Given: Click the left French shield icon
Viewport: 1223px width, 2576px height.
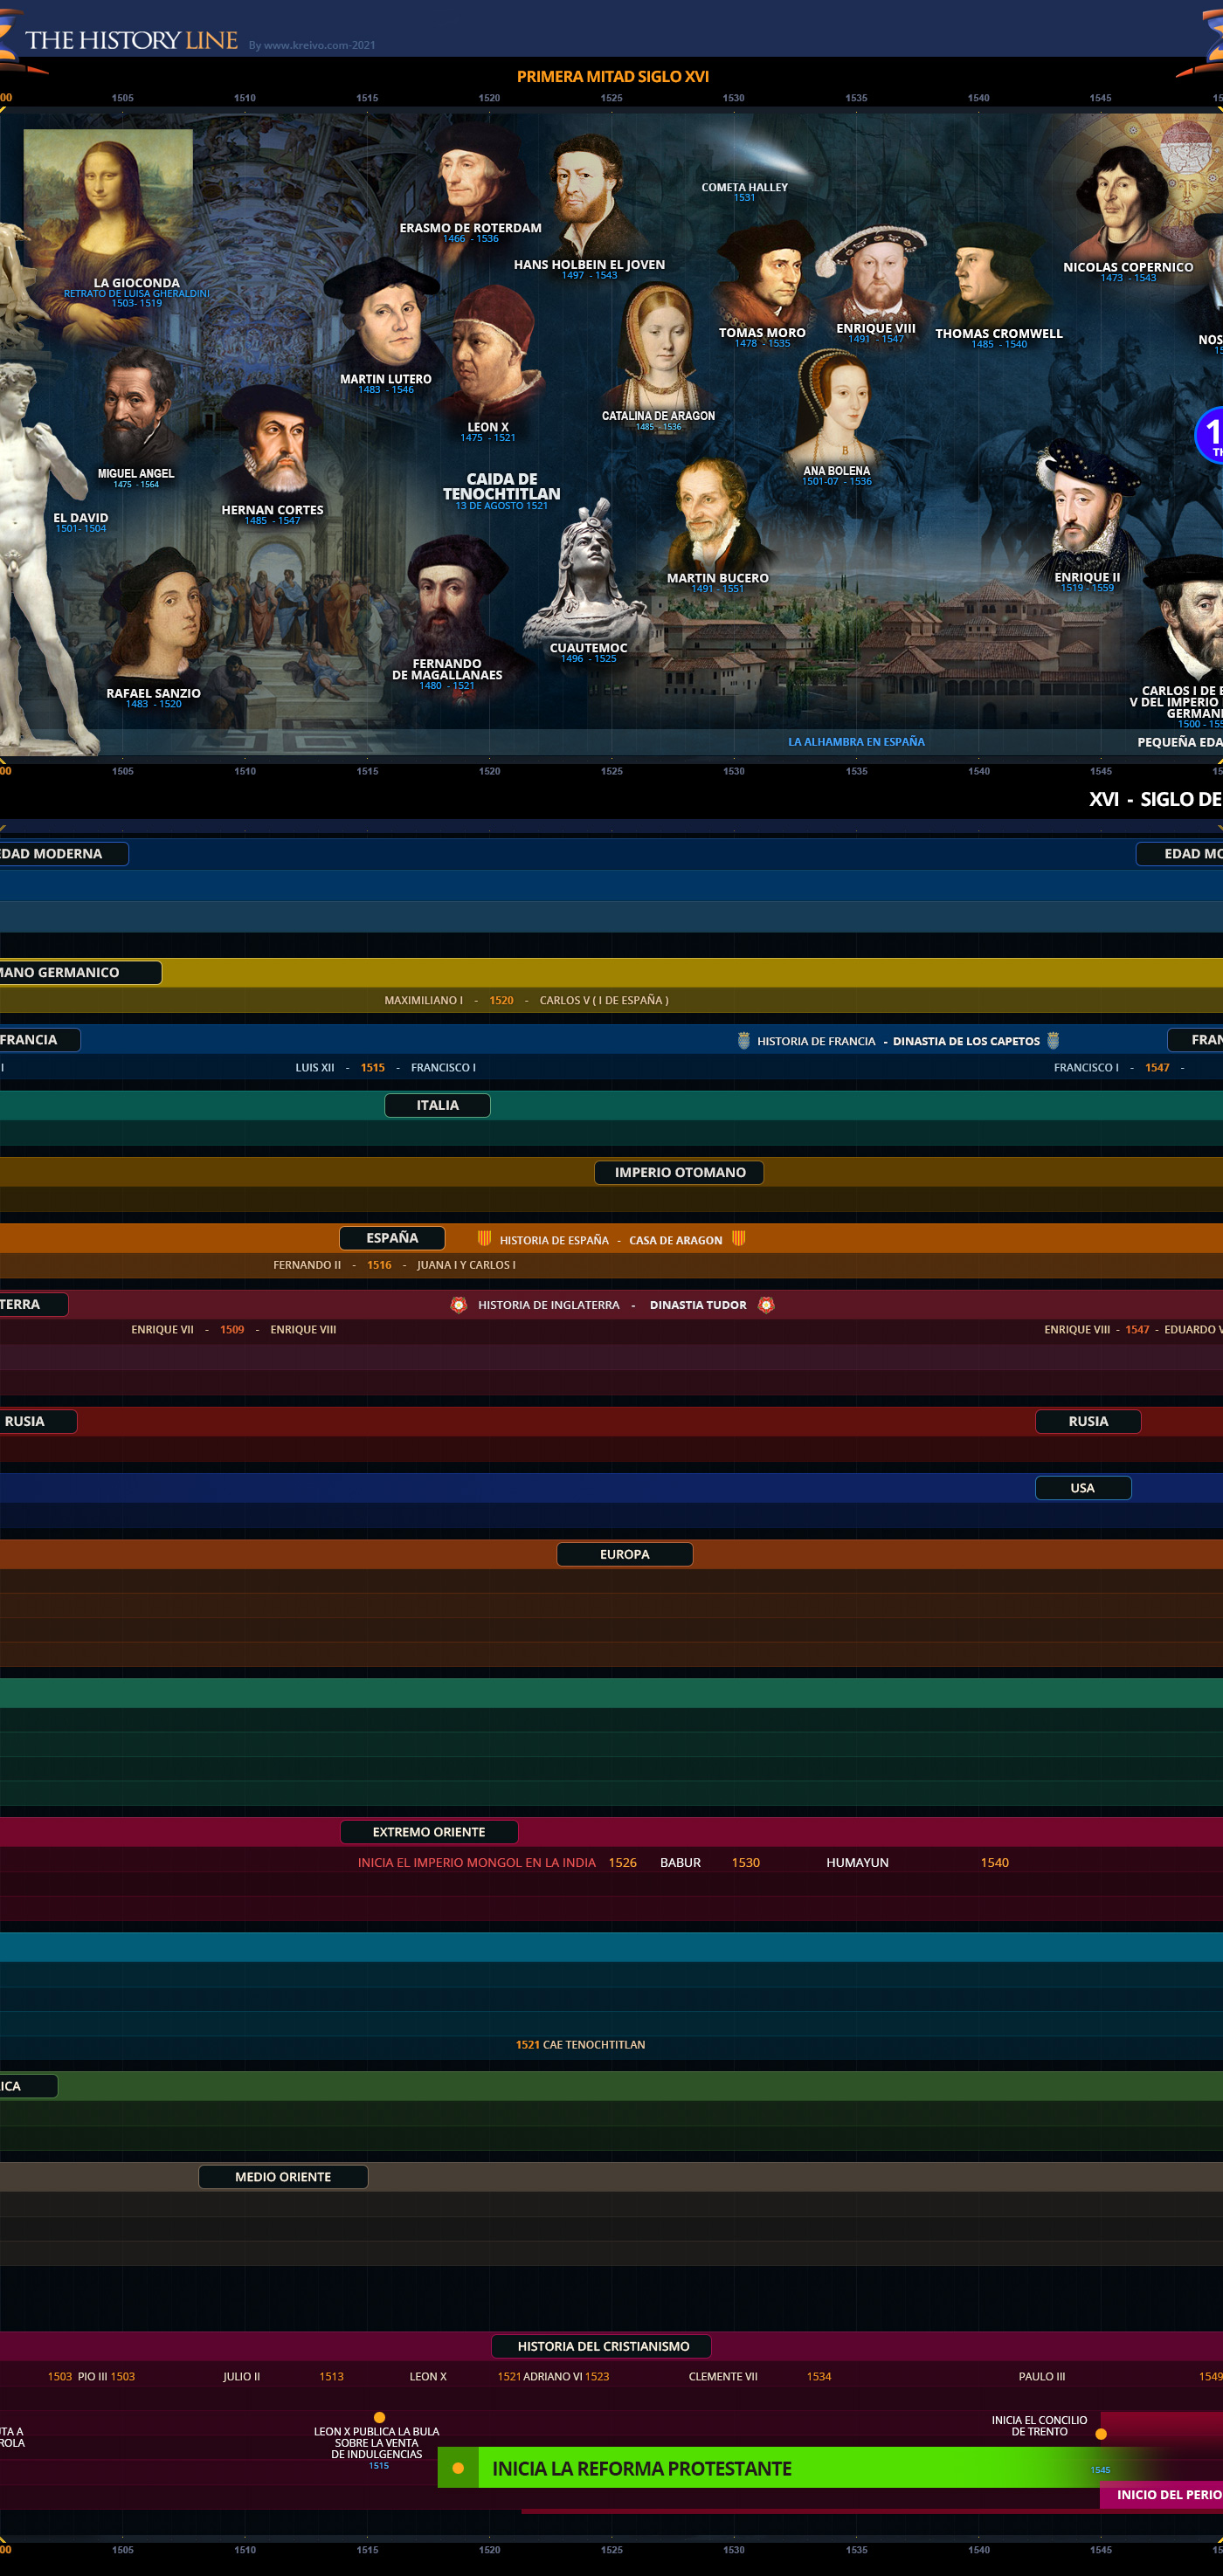Looking at the screenshot, I should [x=743, y=1040].
